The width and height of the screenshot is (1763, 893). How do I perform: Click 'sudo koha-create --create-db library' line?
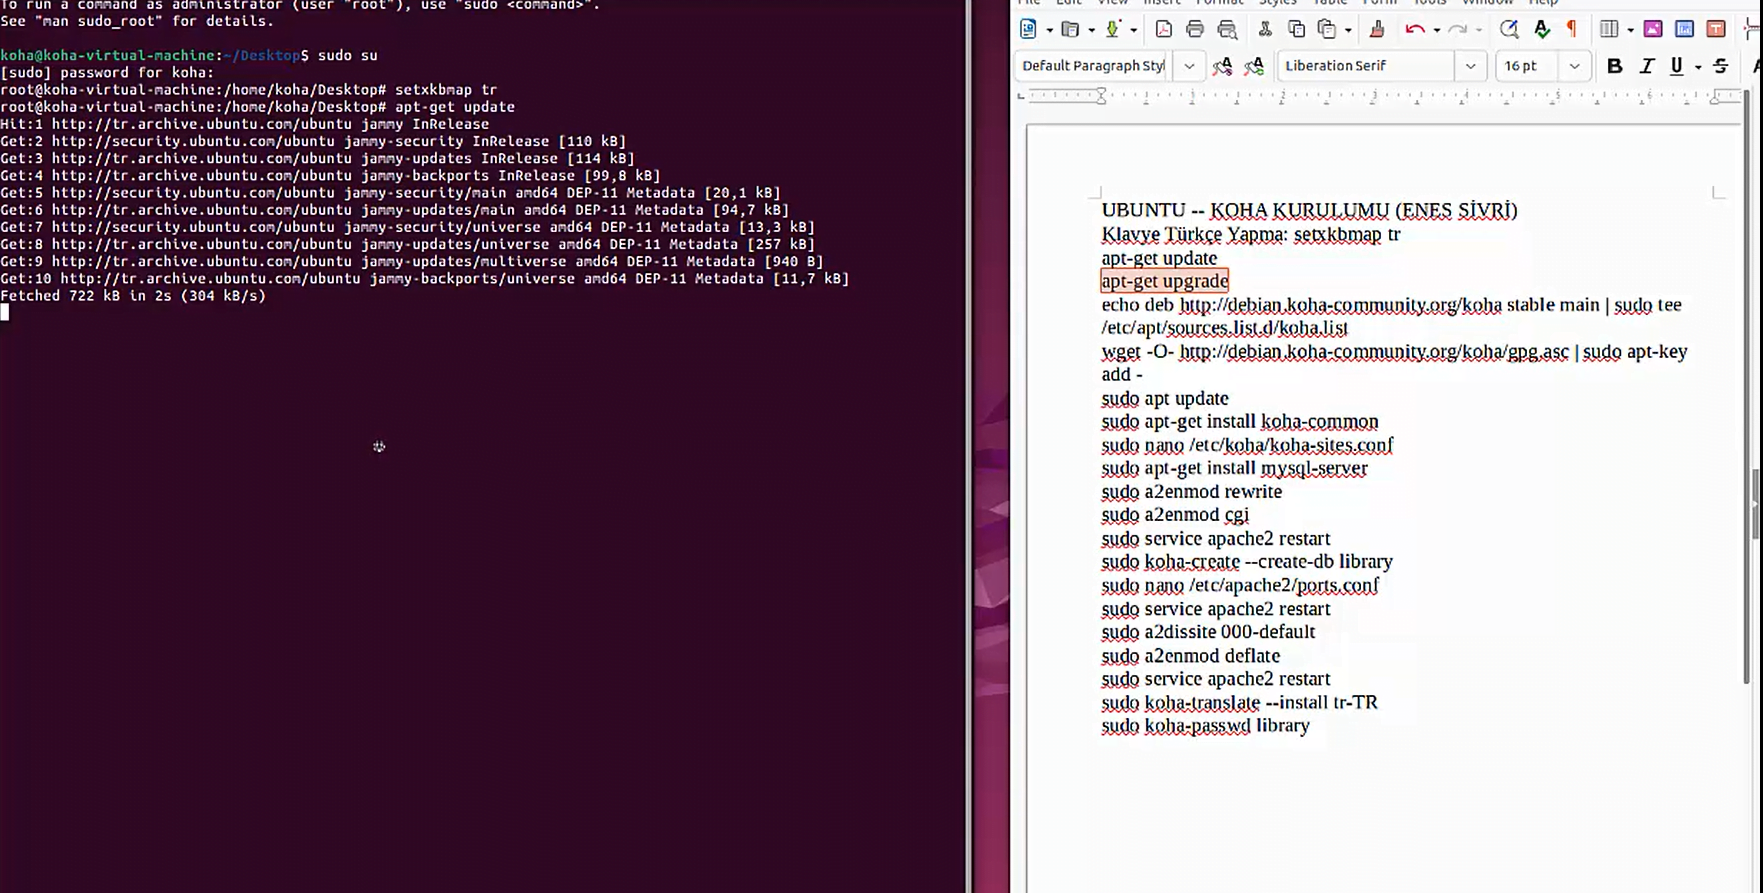coord(1247,562)
